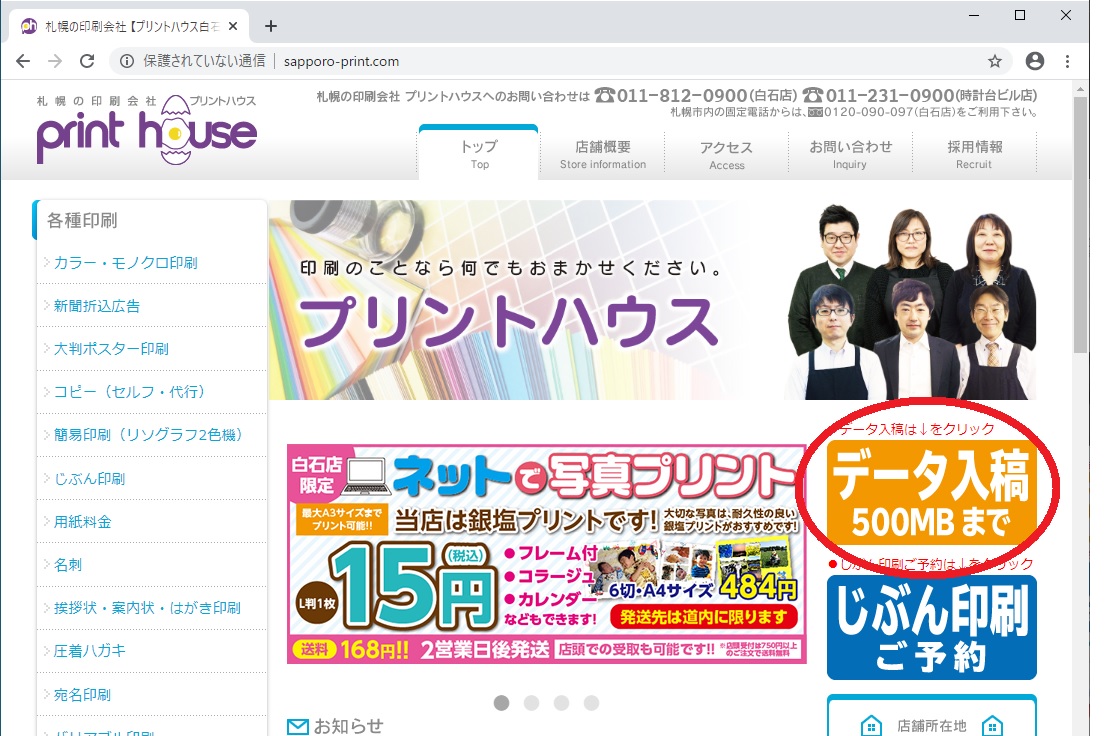Open the 大判ポスター印刷 sidebar link
Screen dimensions: 1114x736
pos(111,349)
